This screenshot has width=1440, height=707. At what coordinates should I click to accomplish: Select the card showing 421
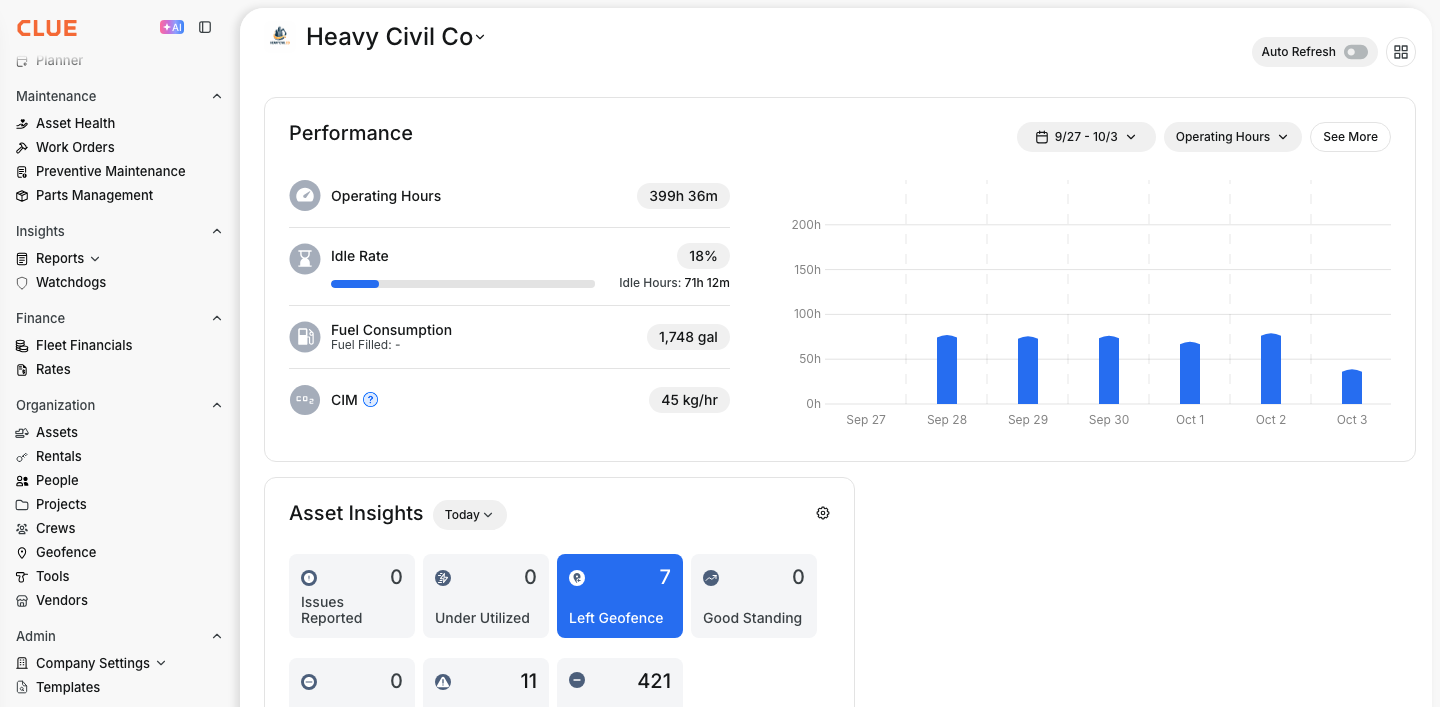620,683
